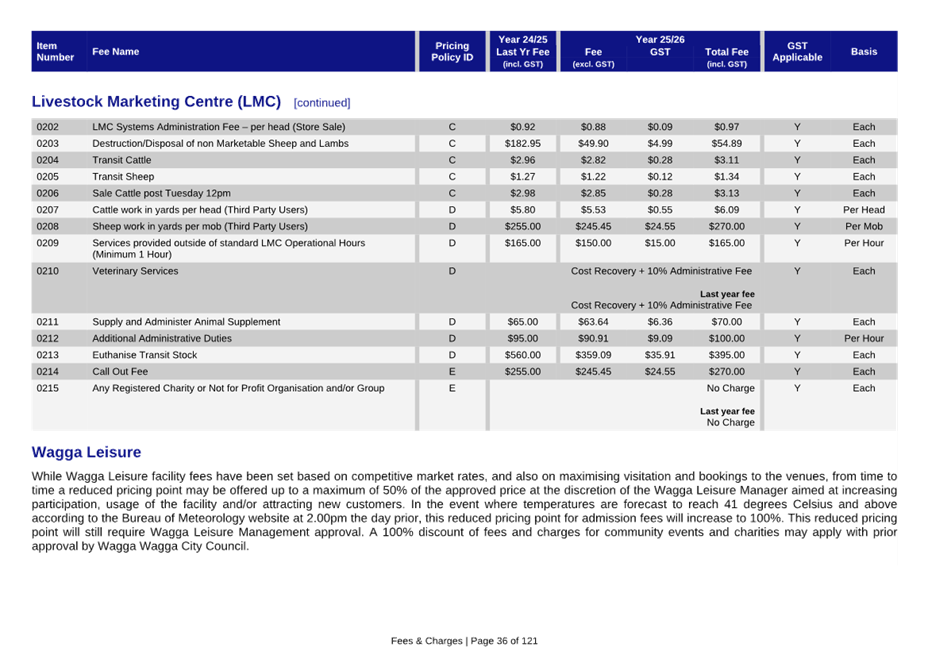Select the 'Livestock Marketing Centre (LMC)' heading

tap(156, 101)
